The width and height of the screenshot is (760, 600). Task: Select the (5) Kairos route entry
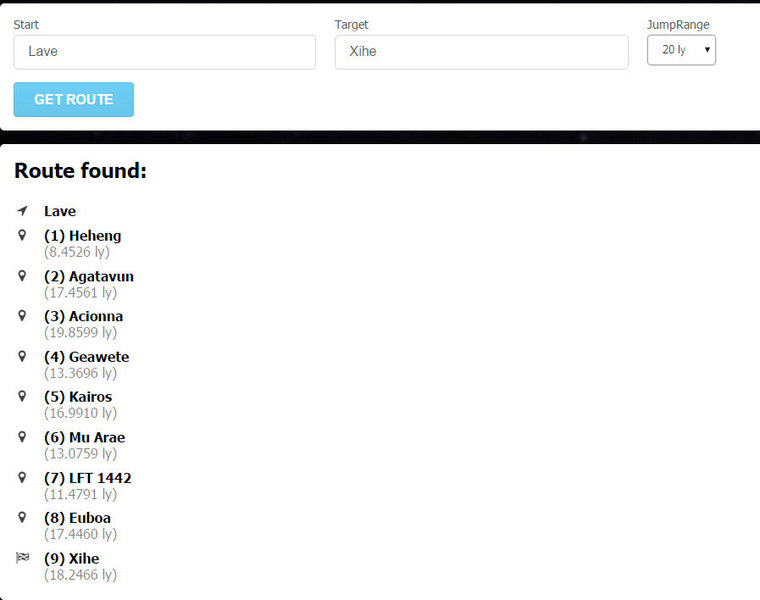pos(78,397)
